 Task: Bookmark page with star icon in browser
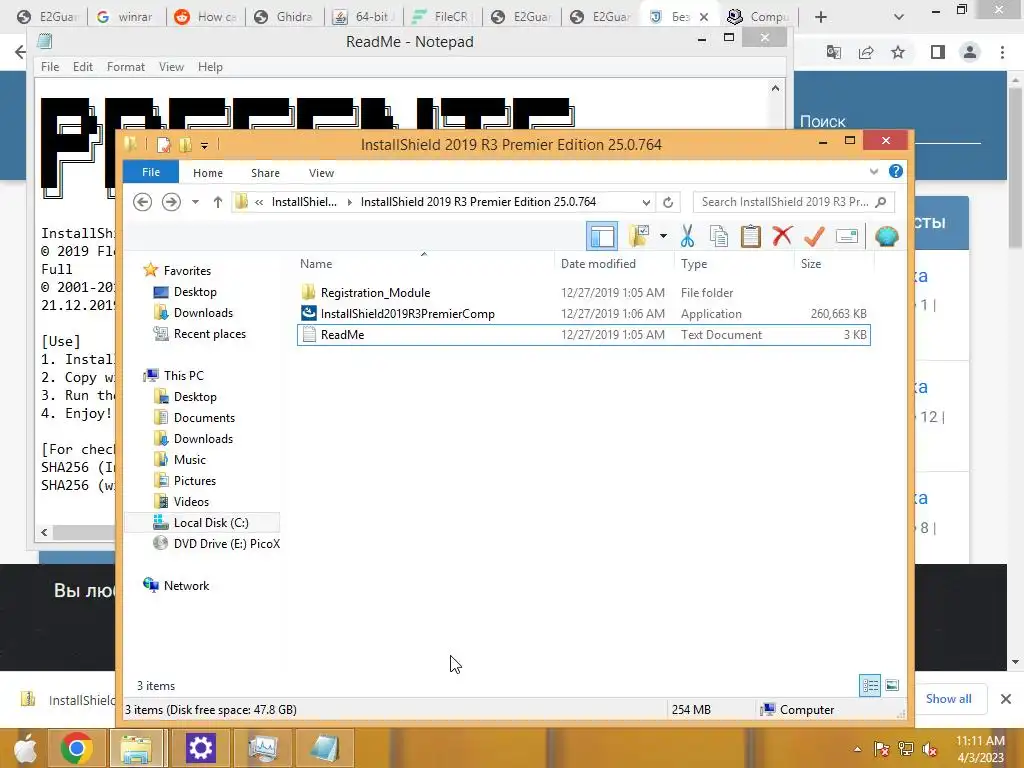(x=898, y=52)
